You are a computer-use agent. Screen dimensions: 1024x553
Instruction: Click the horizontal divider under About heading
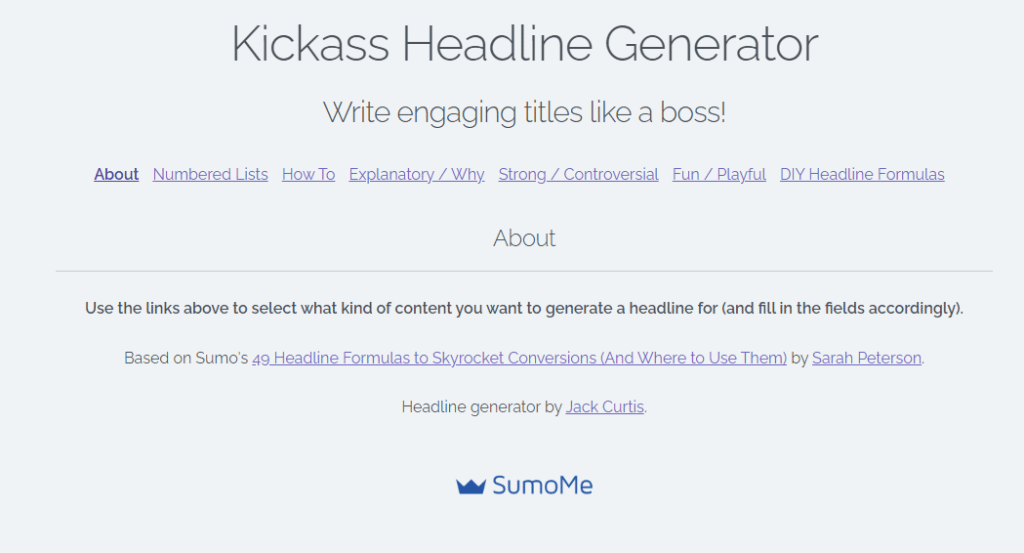(x=524, y=271)
